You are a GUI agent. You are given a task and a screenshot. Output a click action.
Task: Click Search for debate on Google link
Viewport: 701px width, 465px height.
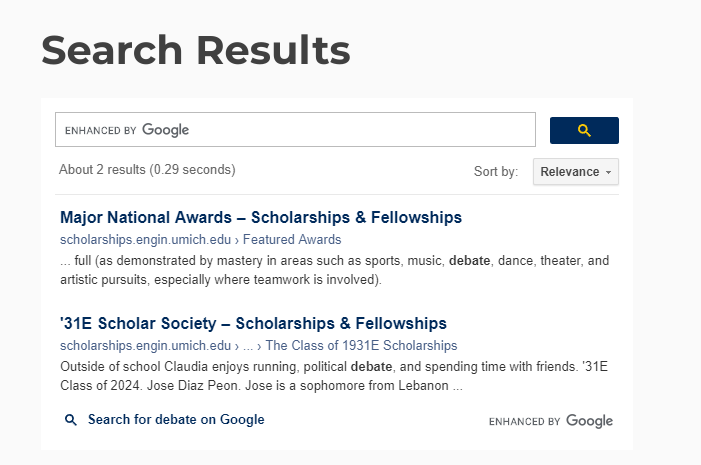pos(176,420)
